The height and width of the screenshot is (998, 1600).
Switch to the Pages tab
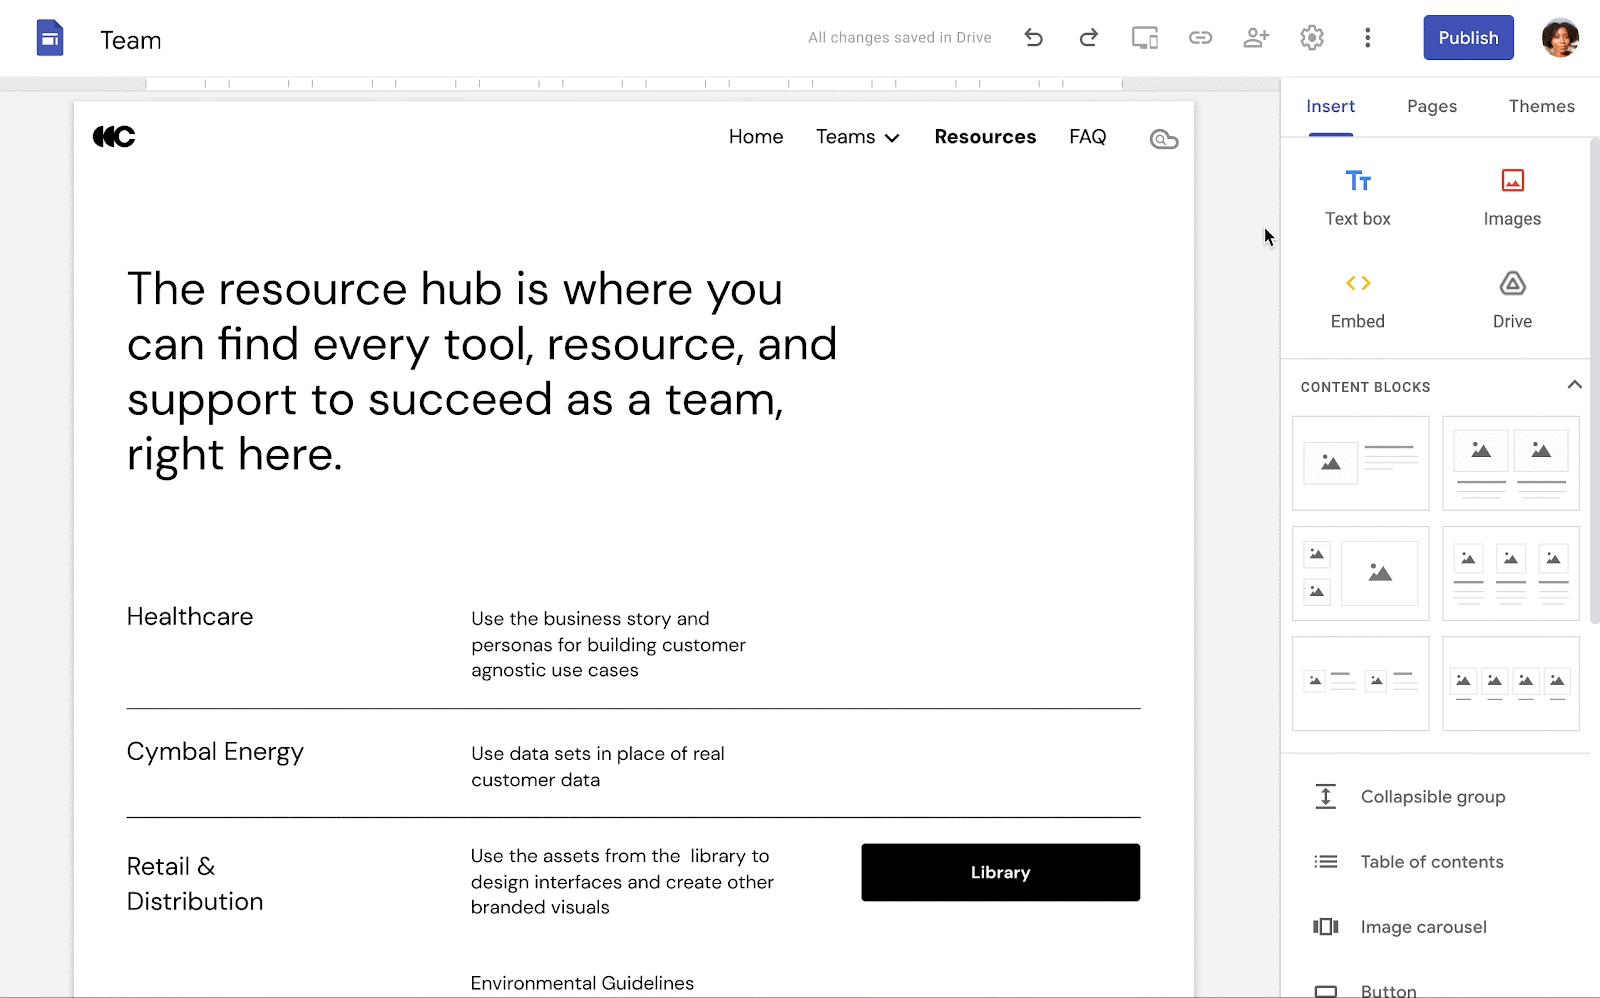coord(1432,106)
